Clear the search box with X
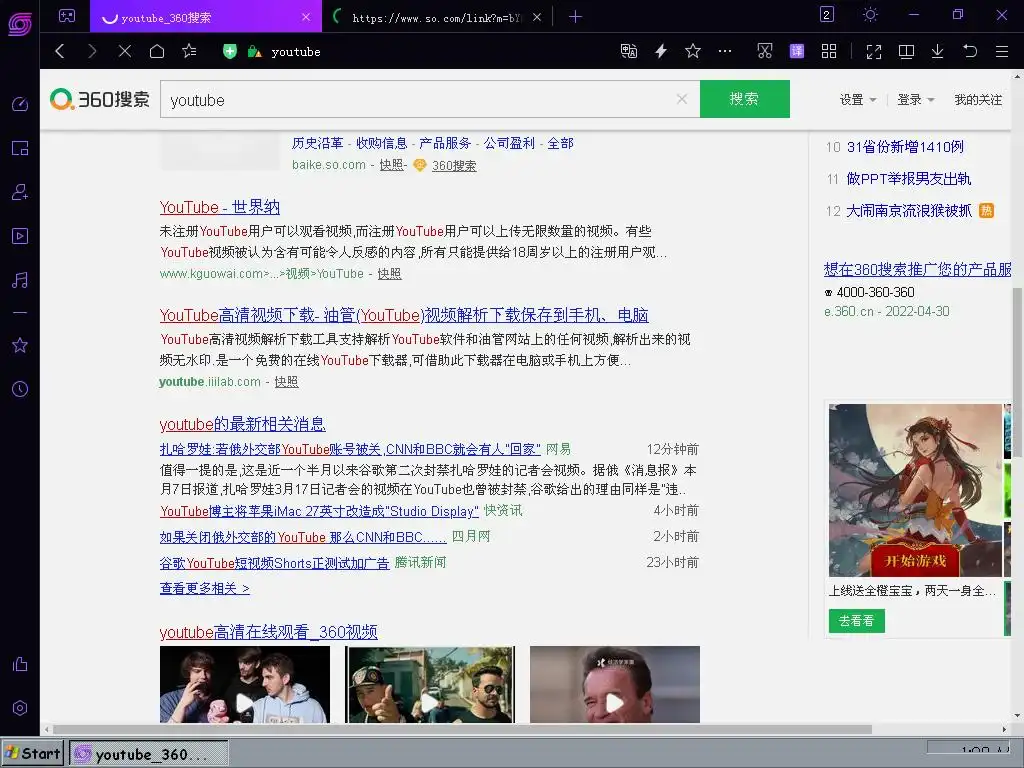Screen dimensions: 1024x768 (x=682, y=99)
